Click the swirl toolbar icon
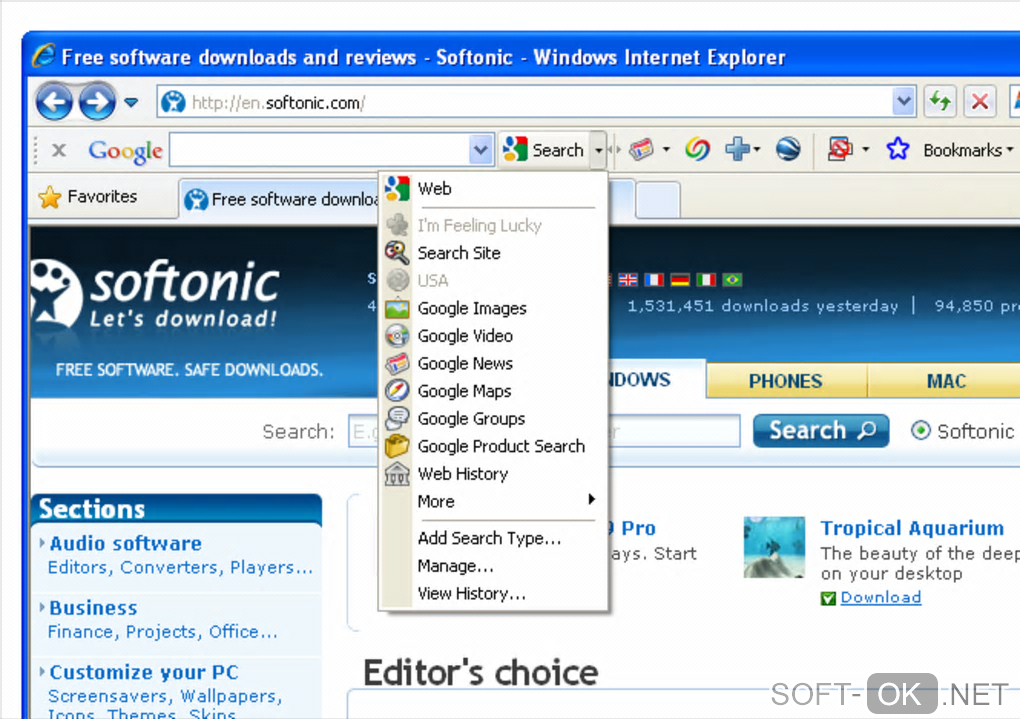Viewport: 1020px width, 719px height. point(697,150)
